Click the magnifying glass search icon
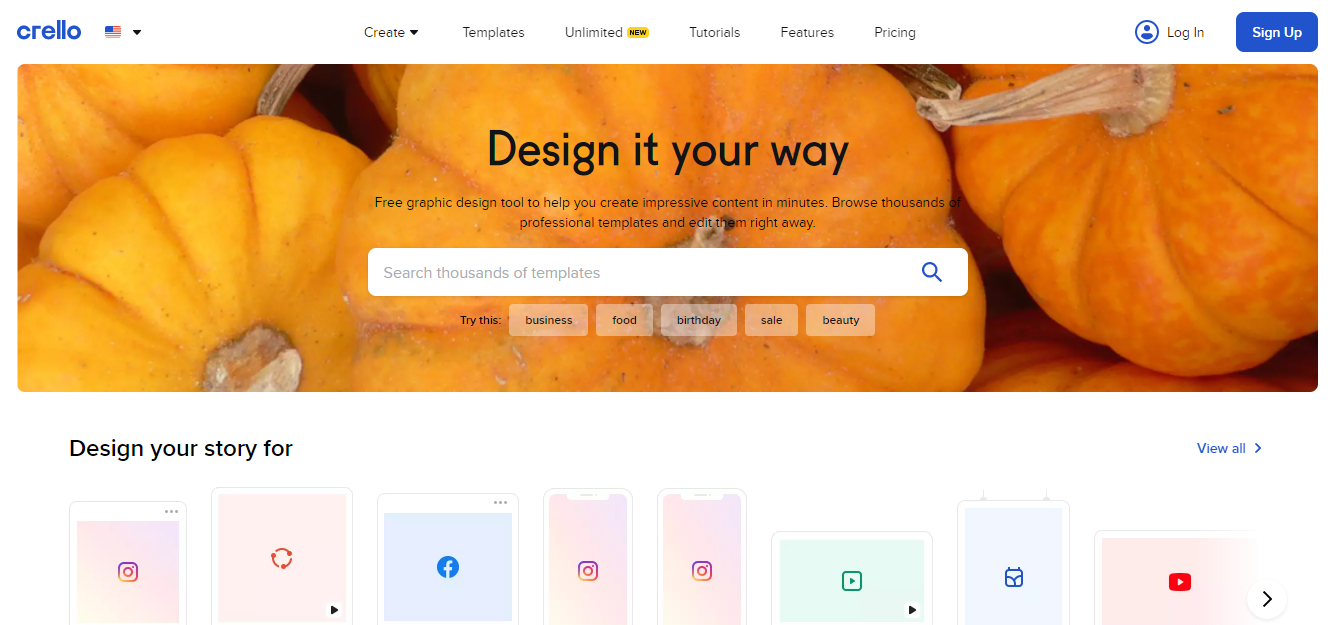 tap(932, 272)
